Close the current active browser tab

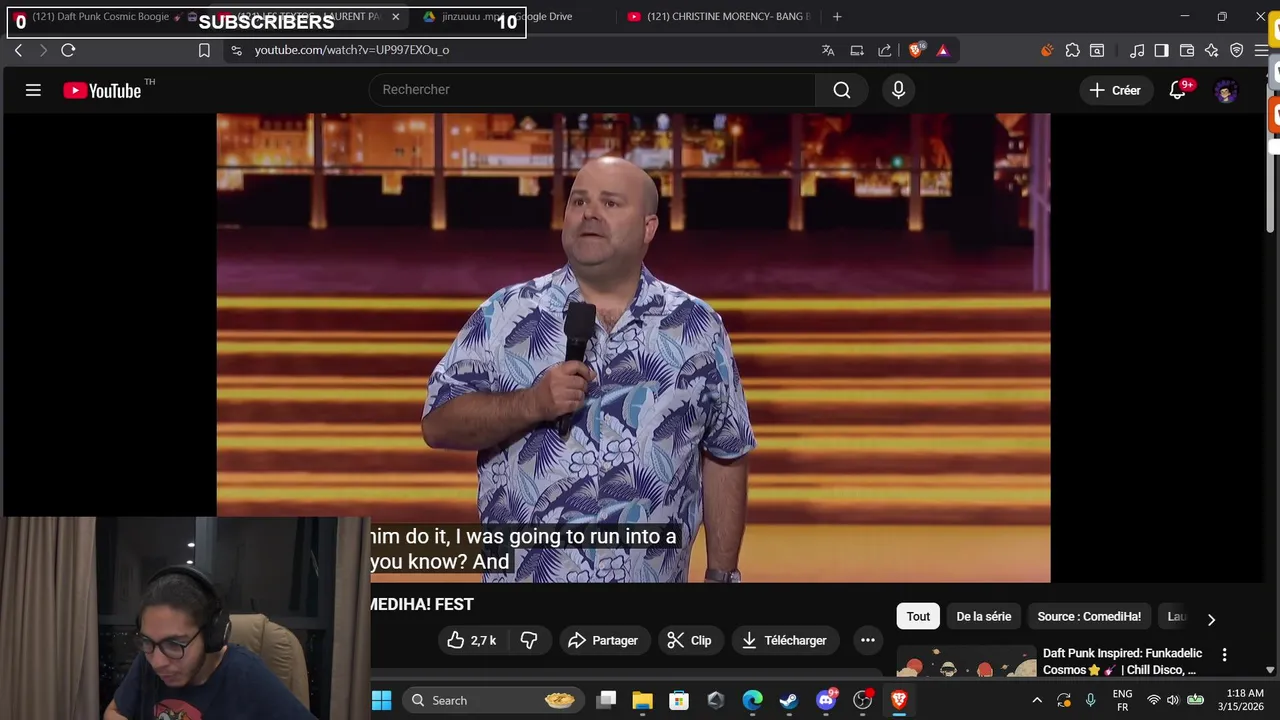(x=395, y=17)
